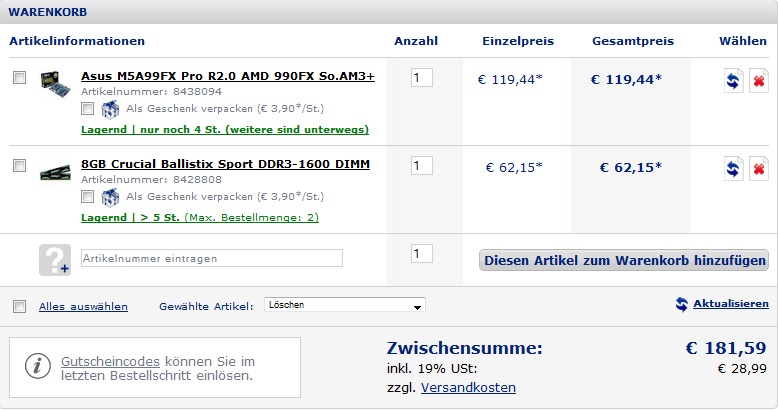778x411 pixels.
Task: Click Diesen Artikel zum Warenkorb hinzufügen button
Action: [624, 260]
